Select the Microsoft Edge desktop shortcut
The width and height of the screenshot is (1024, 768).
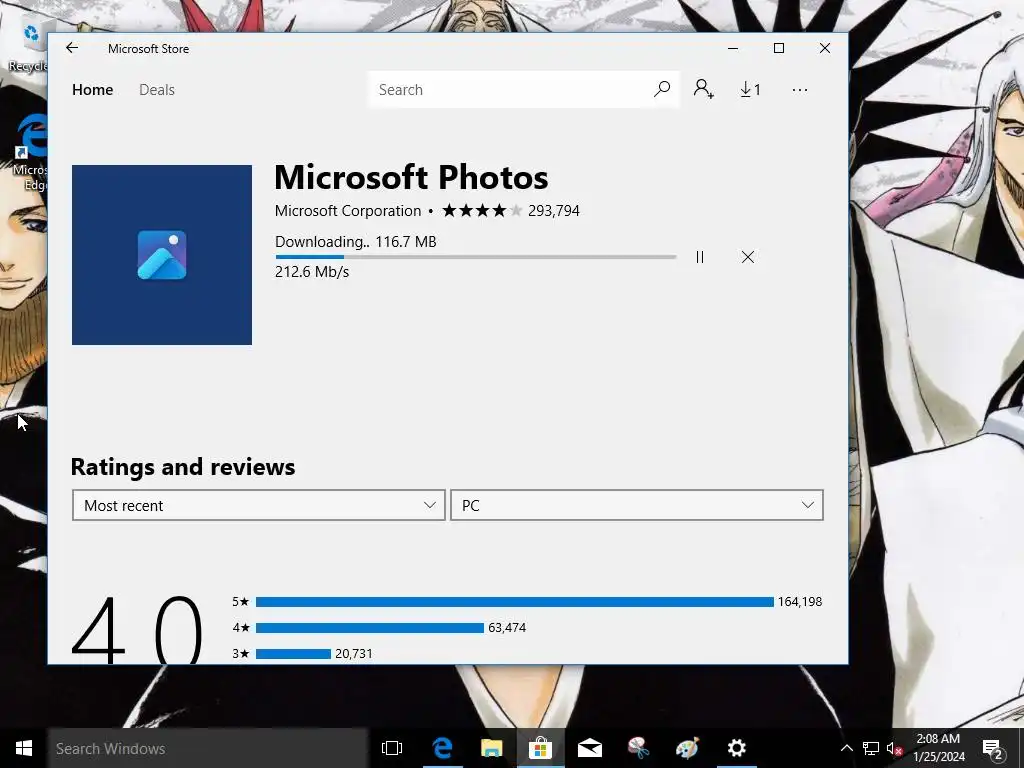click(29, 152)
